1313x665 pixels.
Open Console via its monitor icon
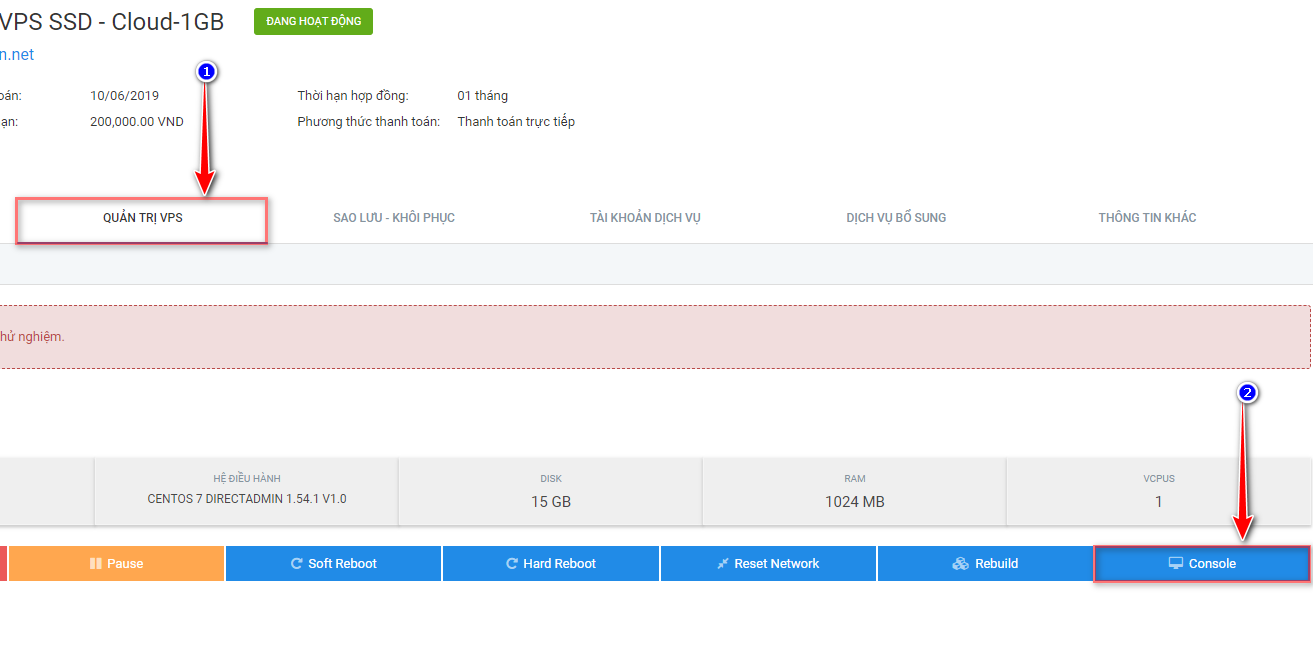(x=1176, y=564)
